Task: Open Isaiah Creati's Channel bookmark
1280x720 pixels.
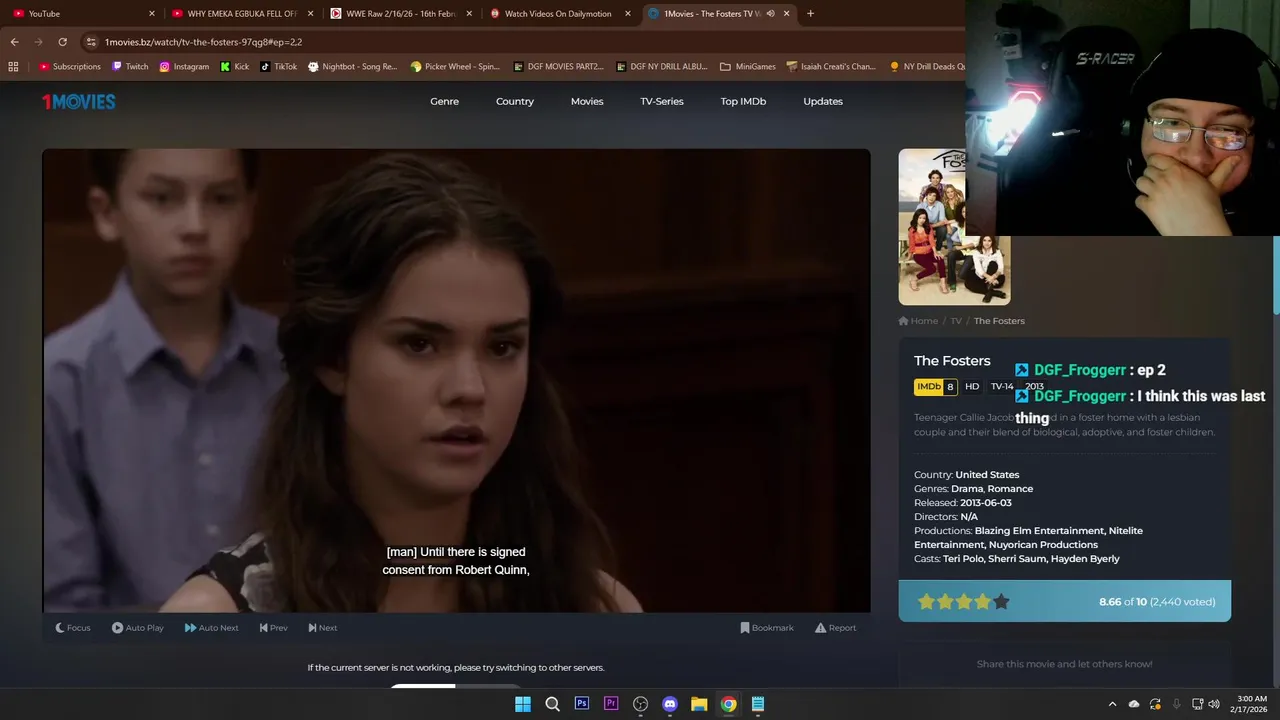Action: point(831,67)
